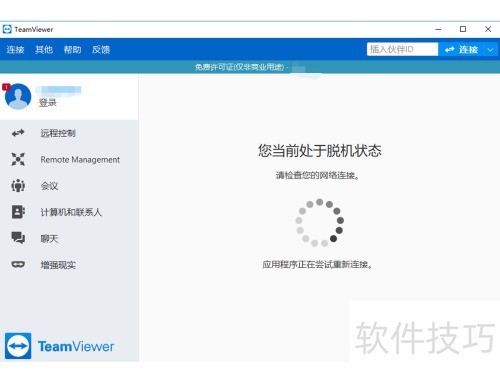The width and height of the screenshot is (500, 375).
Task: Focus the 插入伙伴ID input field
Action: (x=402, y=49)
